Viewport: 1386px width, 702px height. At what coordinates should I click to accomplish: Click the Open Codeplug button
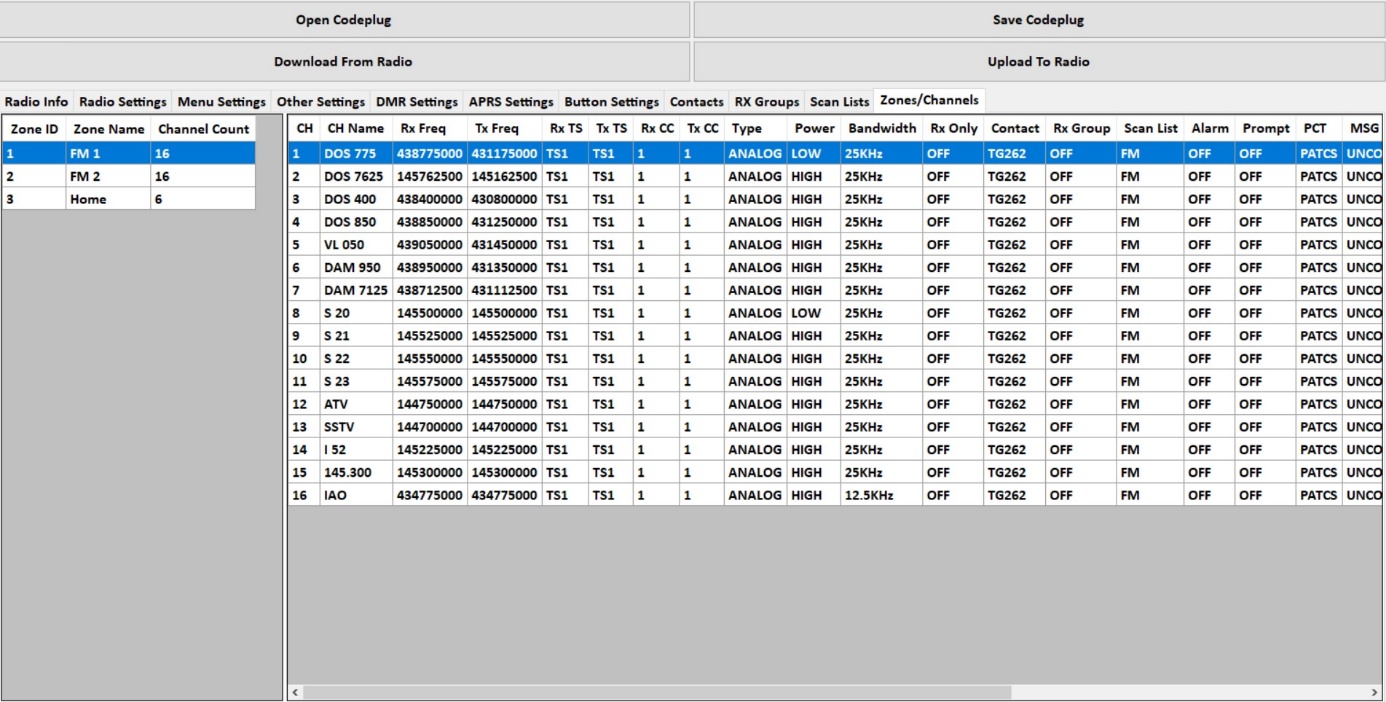(344, 20)
